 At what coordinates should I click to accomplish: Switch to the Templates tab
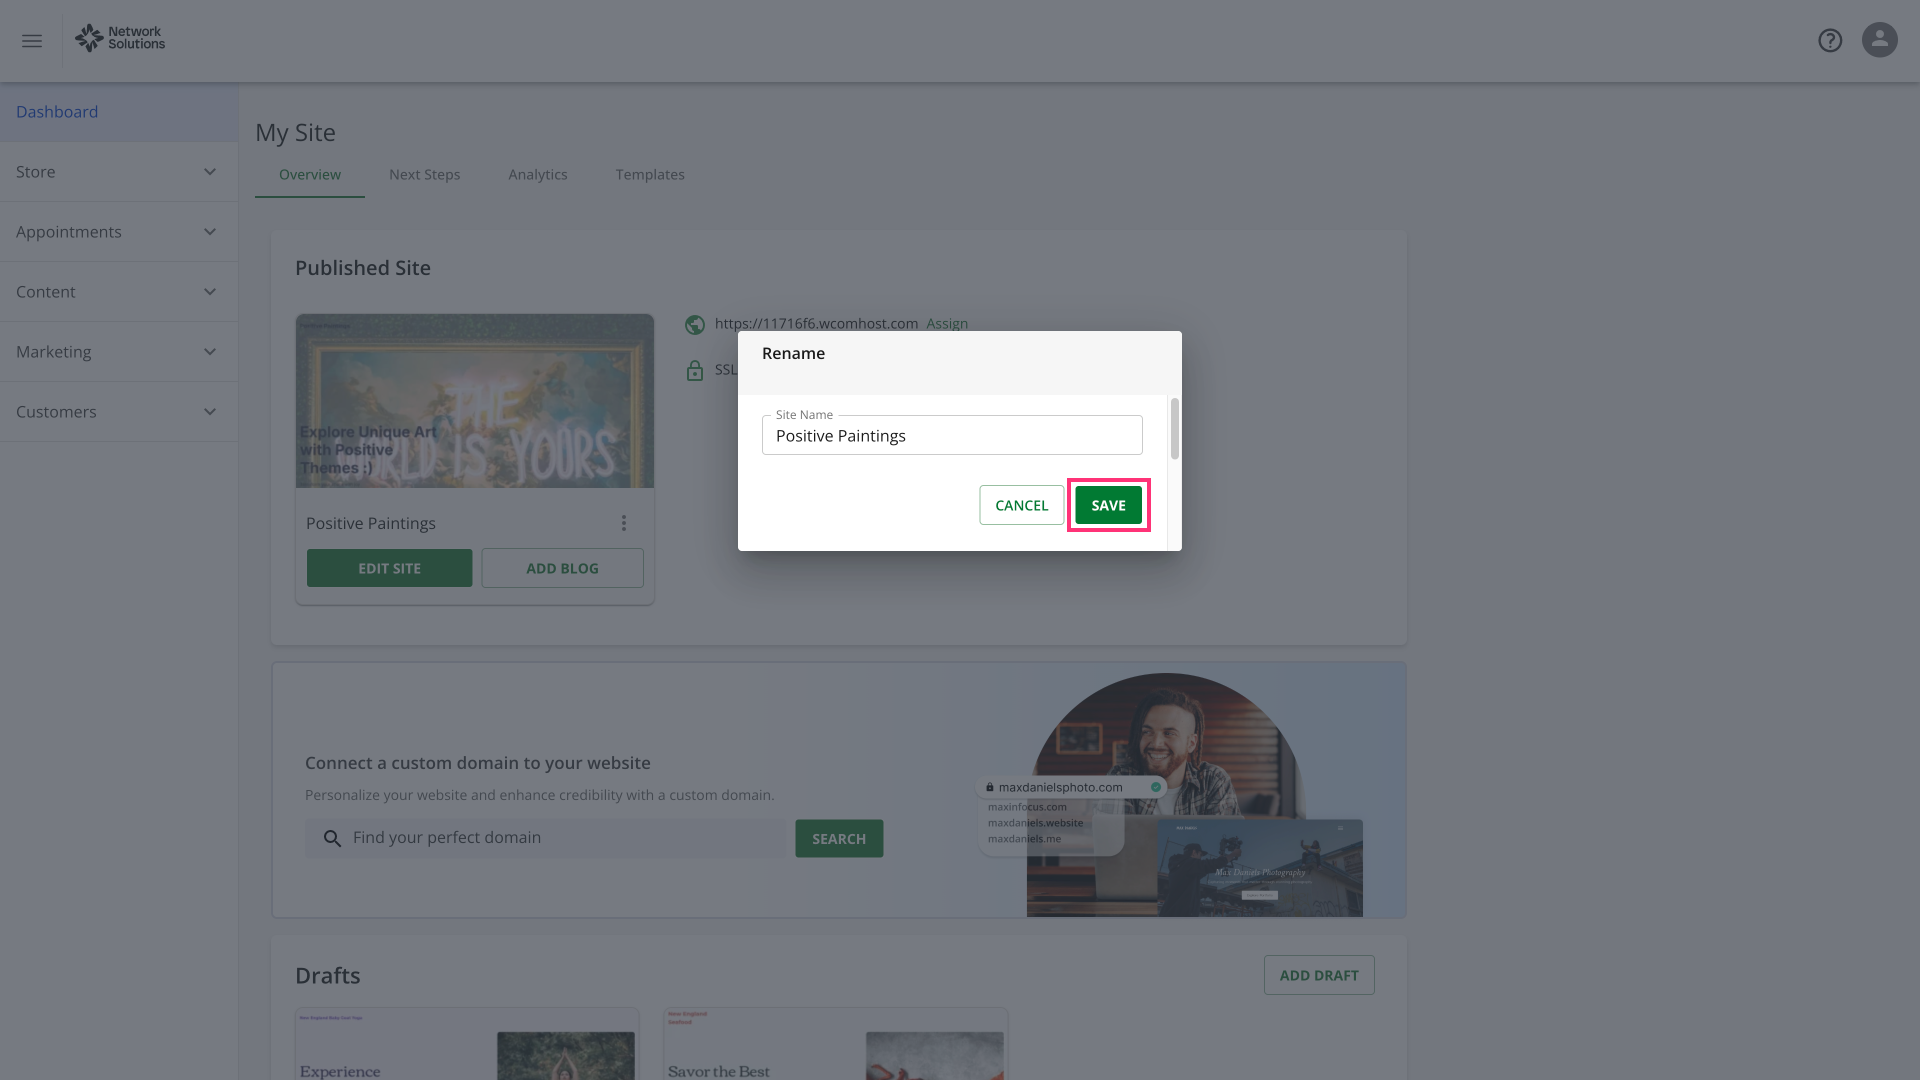(x=650, y=174)
